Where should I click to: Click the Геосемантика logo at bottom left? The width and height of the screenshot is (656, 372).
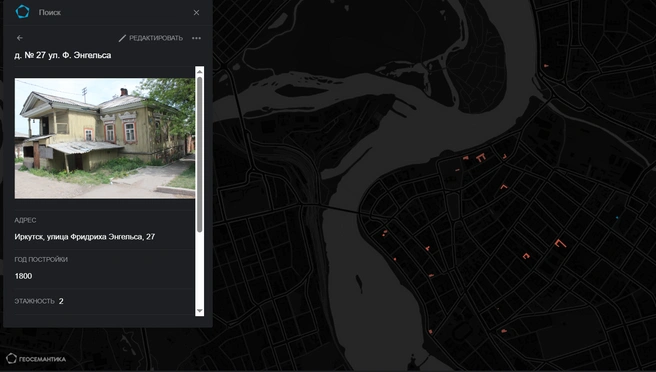tap(36, 359)
